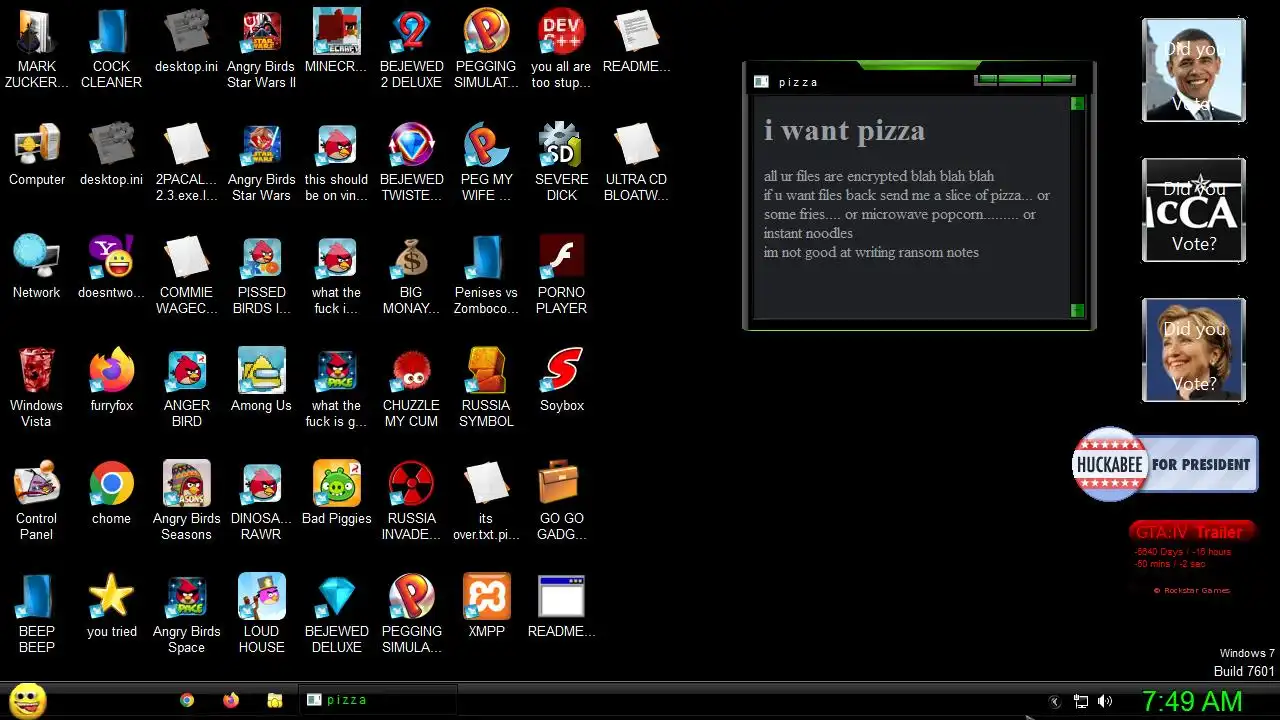This screenshot has width=1280, height=720.
Task: Select the pizza taskbar window button
Action: pyautogui.click(x=377, y=700)
